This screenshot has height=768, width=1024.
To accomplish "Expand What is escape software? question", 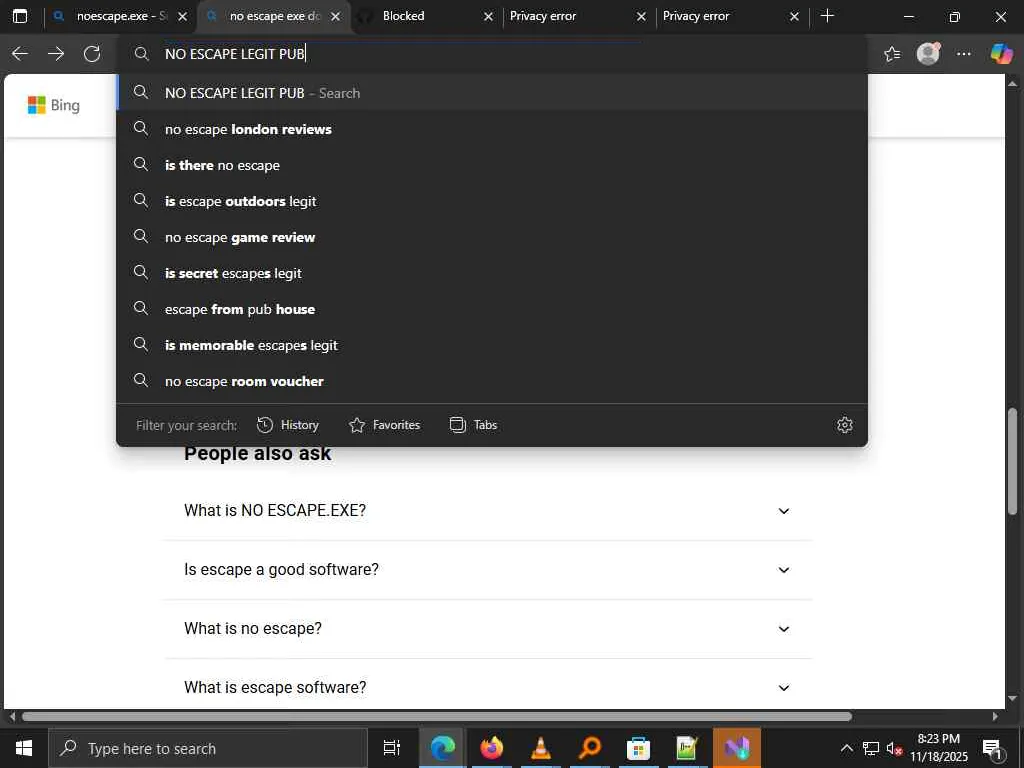I will 487,687.
